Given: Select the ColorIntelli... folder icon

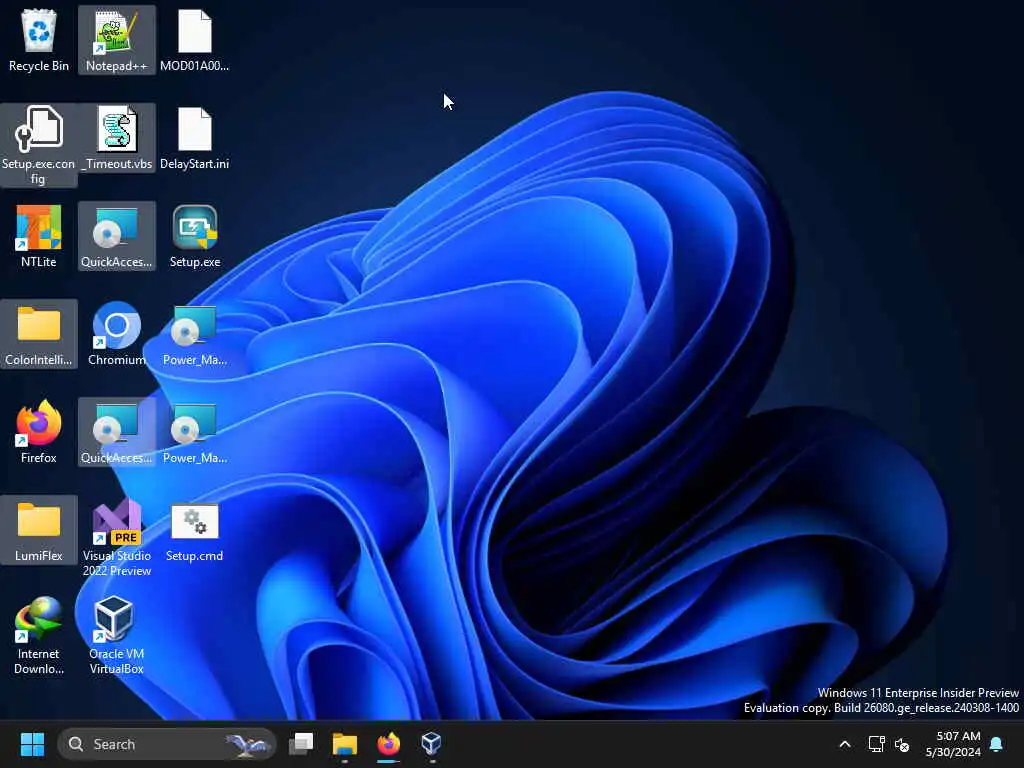Looking at the screenshot, I should 39,334.
